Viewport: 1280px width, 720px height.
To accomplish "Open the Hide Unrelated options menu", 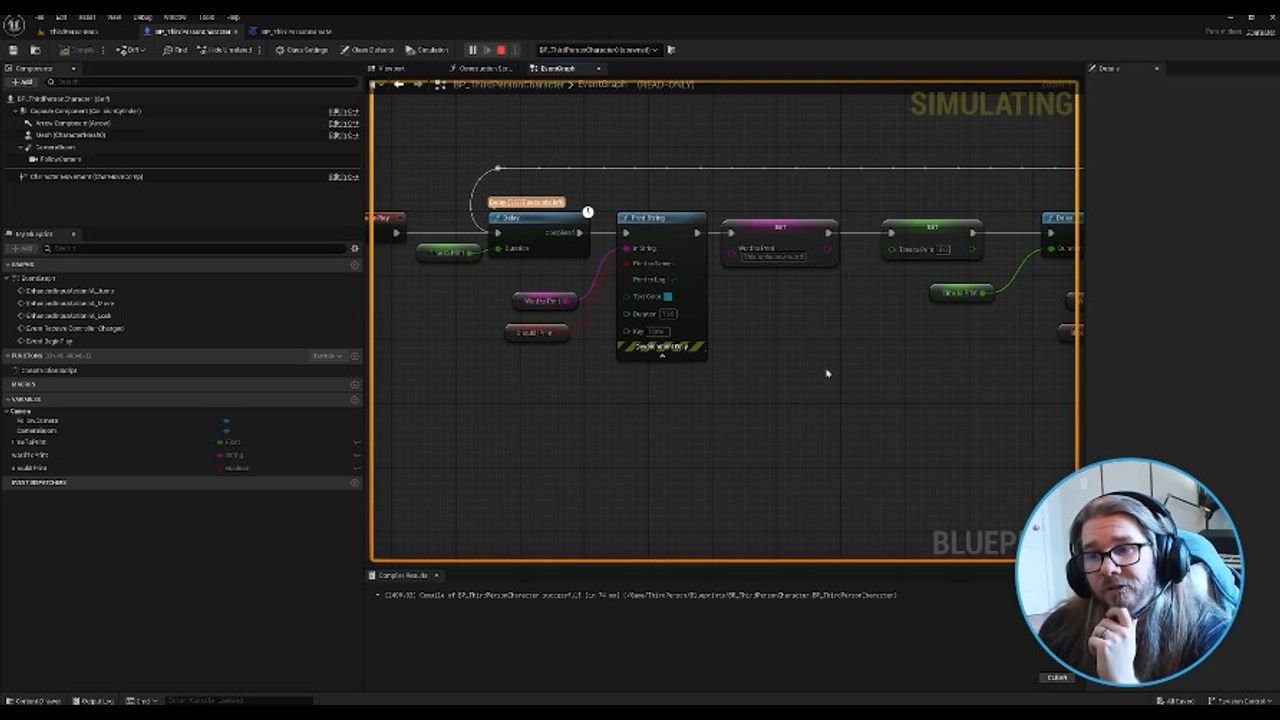I will (x=260, y=50).
